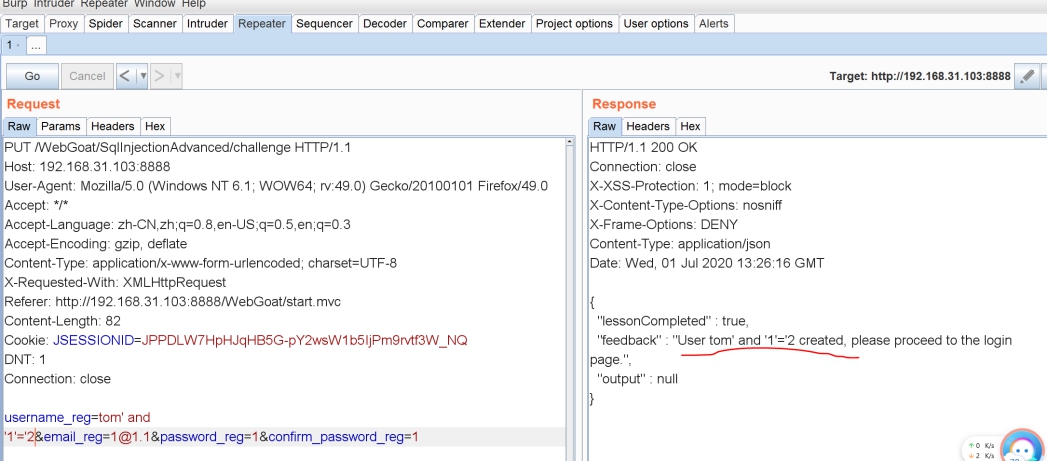Go to next request in history
This screenshot has width=1048, height=462.
[159, 76]
